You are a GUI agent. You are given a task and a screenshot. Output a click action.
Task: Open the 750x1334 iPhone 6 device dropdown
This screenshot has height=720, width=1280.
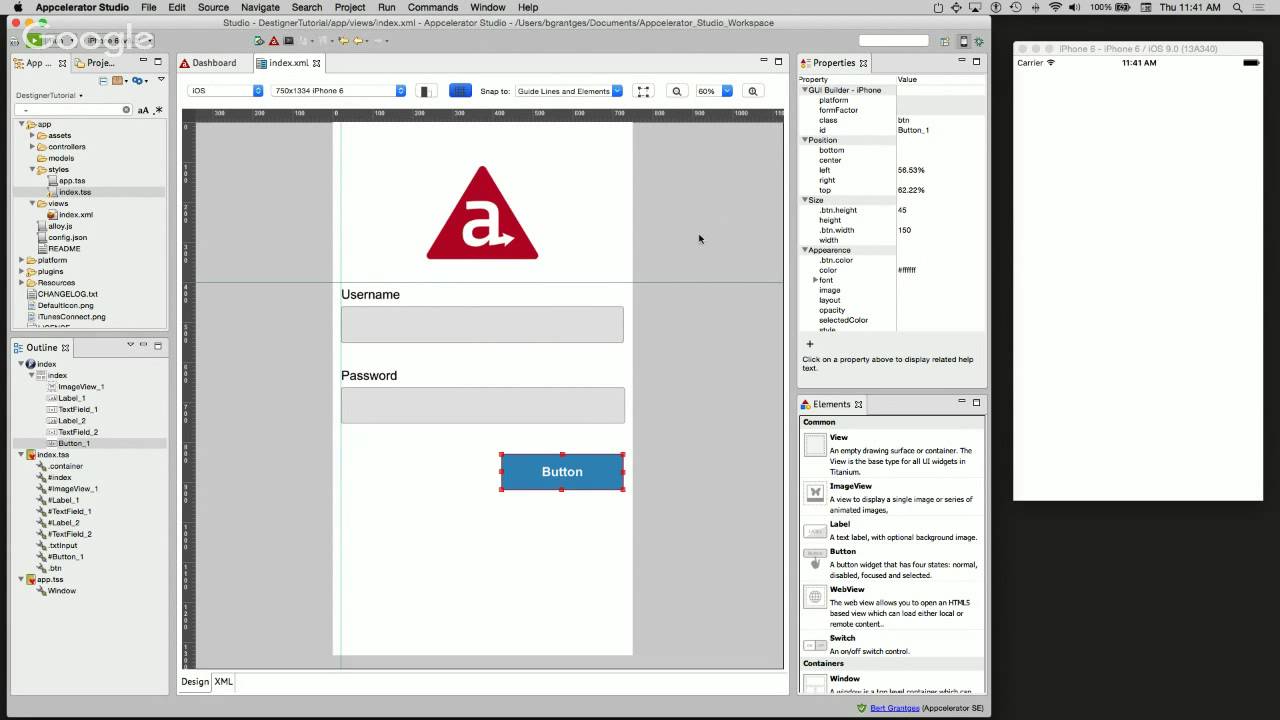pyautogui.click(x=339, y=91)
